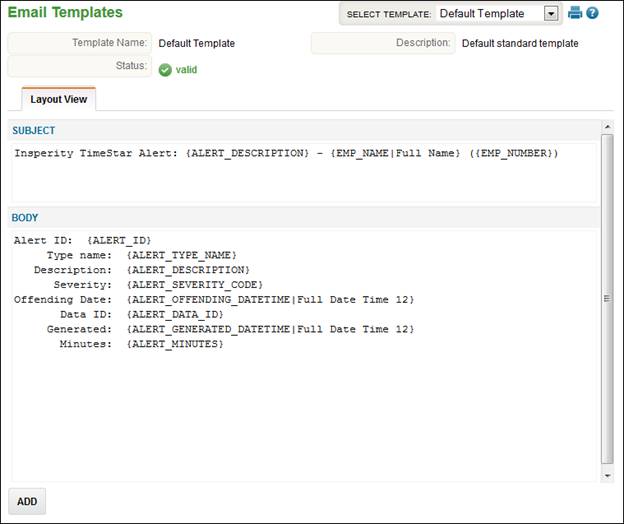Click the {ALERT_TYPE_NAME} placeholder

[181, 255]
